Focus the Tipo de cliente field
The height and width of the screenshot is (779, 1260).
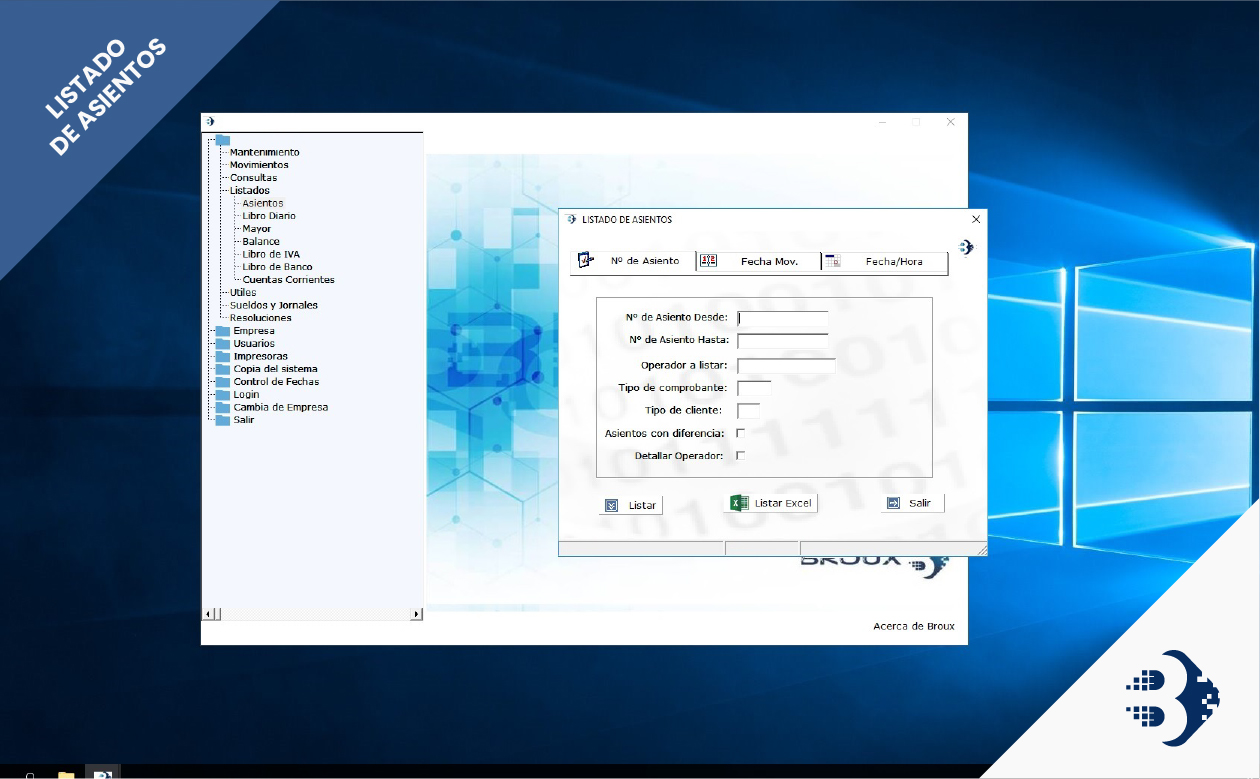tap(748, 410)
